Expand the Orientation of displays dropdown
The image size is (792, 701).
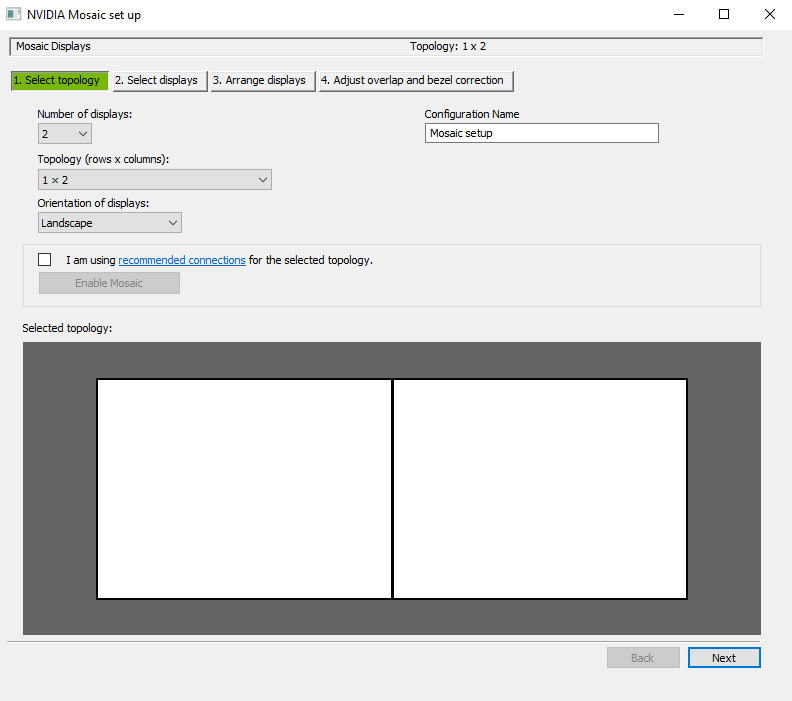click(110, 223)
